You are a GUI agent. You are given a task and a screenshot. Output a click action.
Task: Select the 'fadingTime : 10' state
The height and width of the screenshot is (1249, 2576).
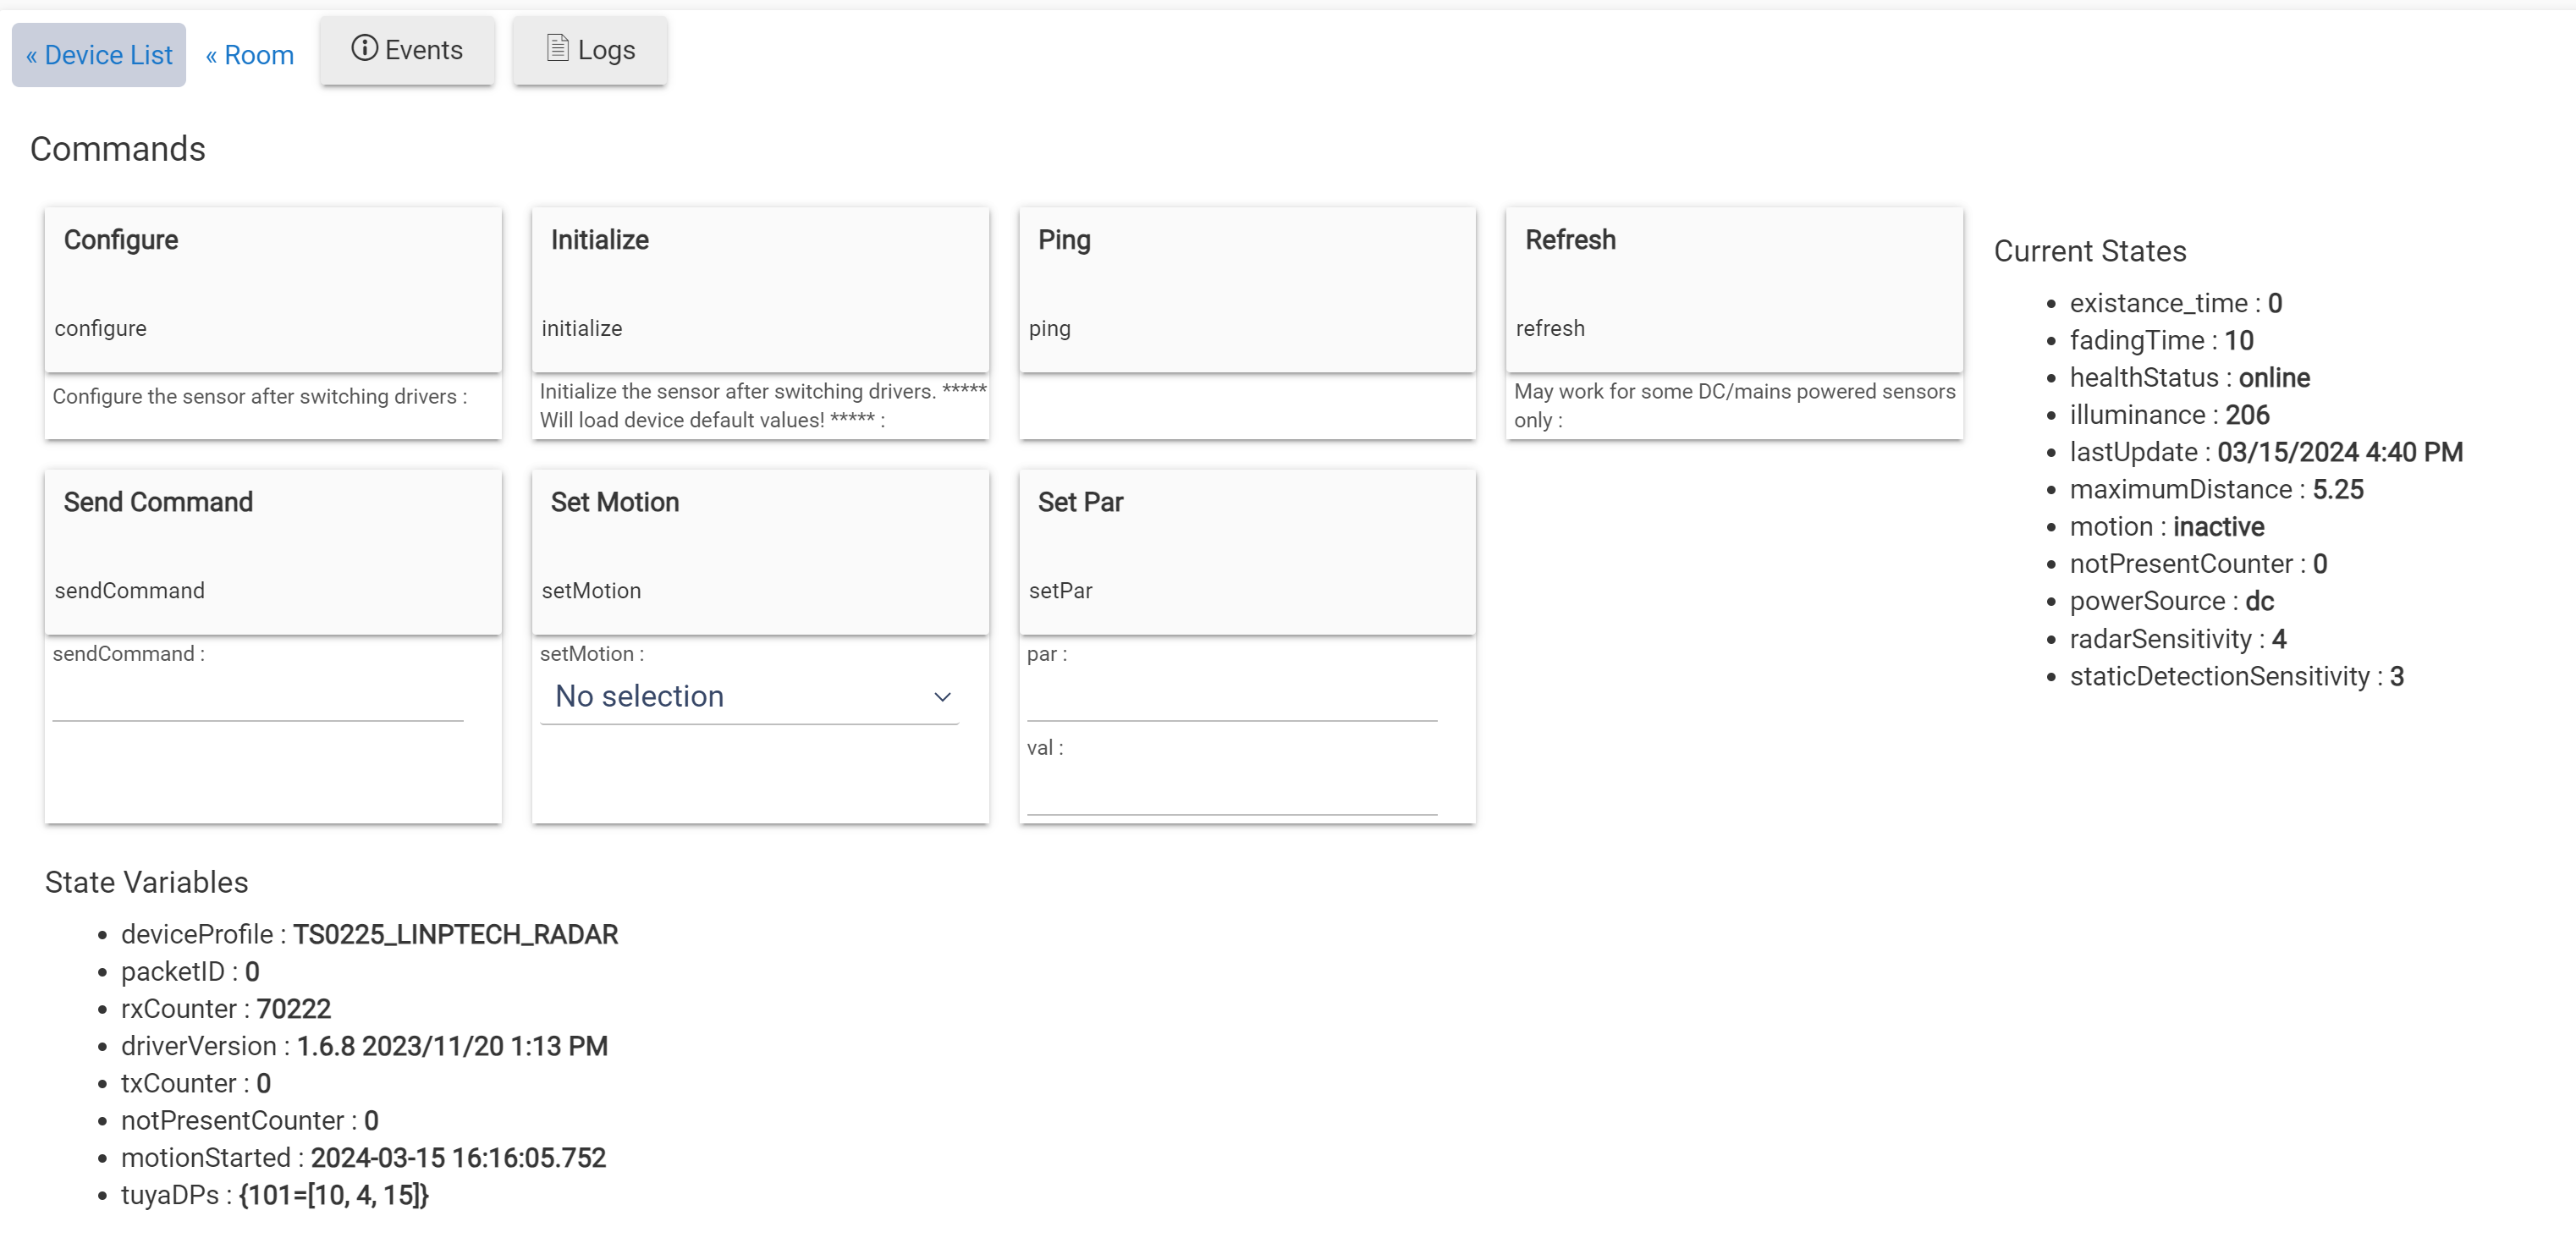click(x=2162, y=340)
